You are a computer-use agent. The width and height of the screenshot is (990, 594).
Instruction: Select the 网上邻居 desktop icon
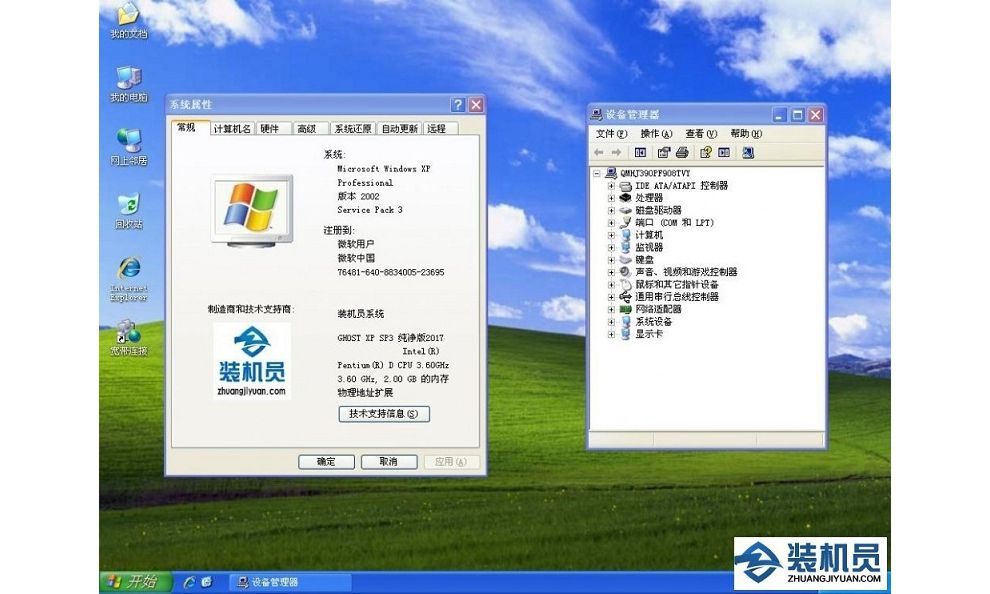[x=128, y=145]
